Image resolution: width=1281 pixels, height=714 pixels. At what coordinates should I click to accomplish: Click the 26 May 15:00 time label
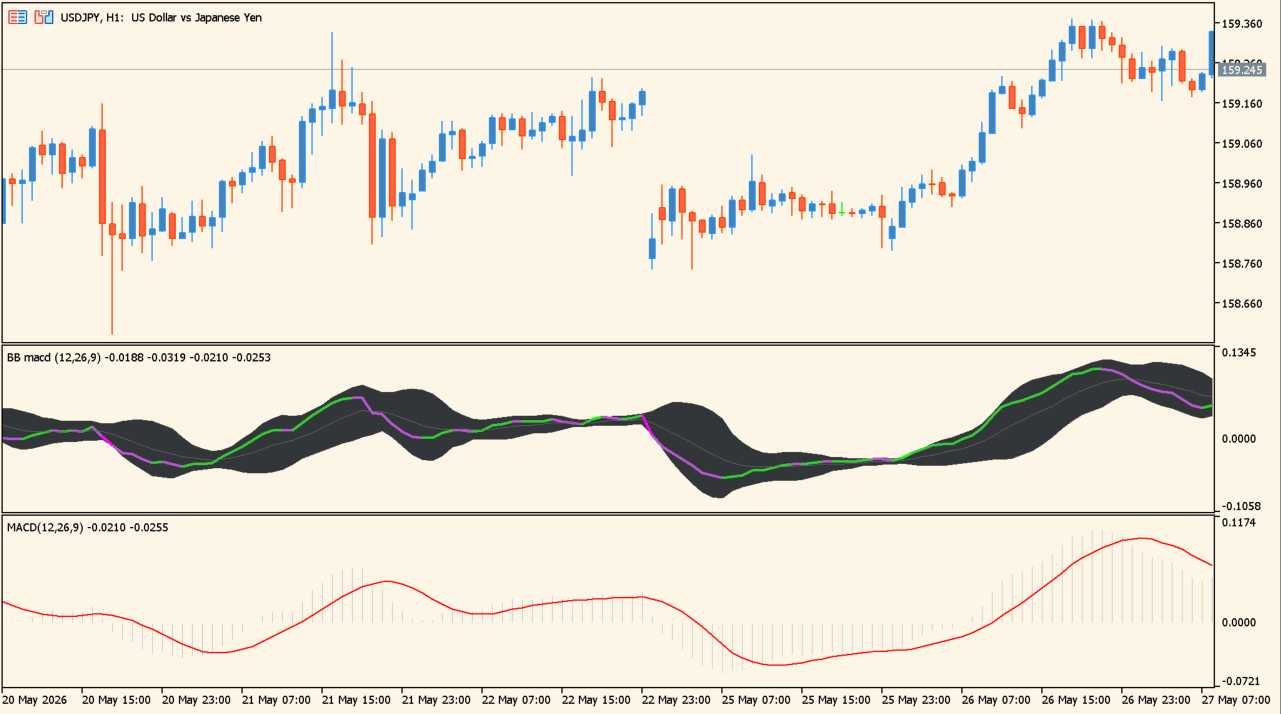pyautogui.click(x=1076, y=699)
